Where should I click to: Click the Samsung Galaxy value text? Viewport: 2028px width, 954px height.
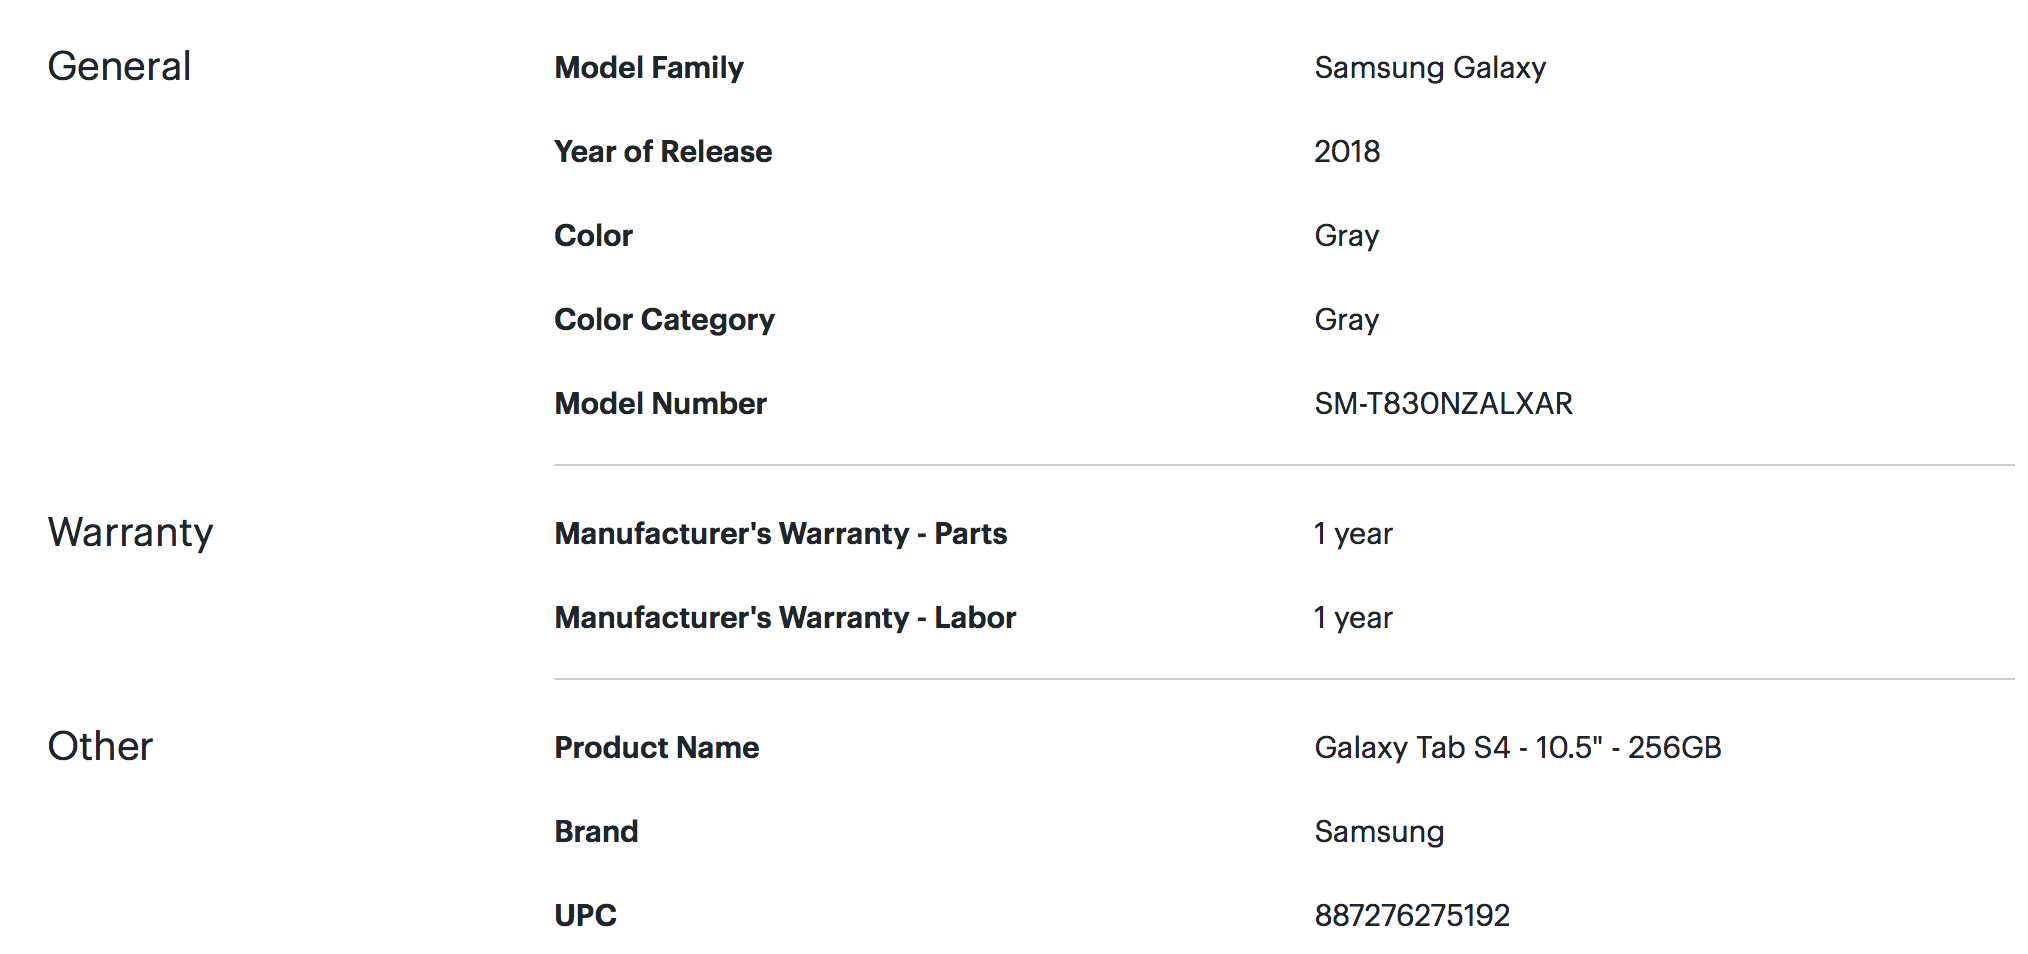[1430, 68]
